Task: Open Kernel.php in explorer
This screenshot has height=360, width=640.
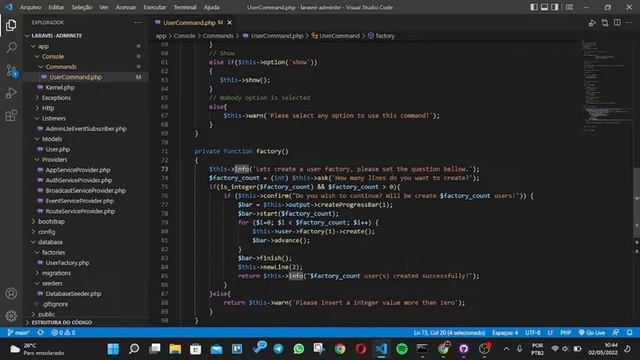Action: (x=86, y=87)
